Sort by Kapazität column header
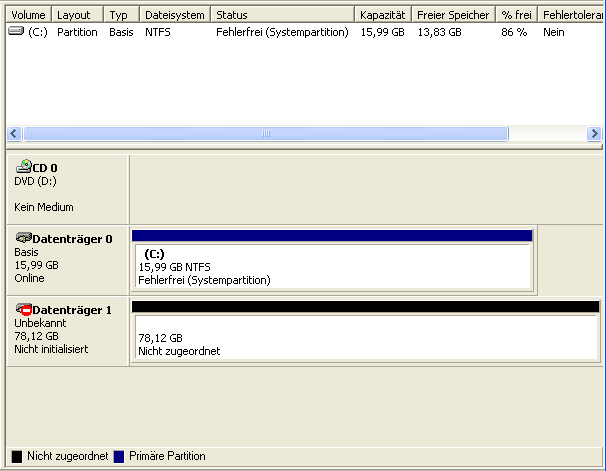Image resolution: width=606 pixels, height=471 pixels. pyautogui.click(x=383, y=15)
